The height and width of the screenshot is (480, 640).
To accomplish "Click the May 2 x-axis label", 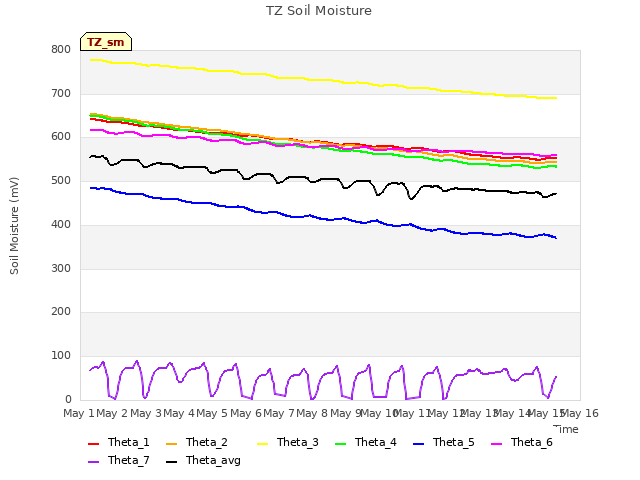I will click(112, 413).
